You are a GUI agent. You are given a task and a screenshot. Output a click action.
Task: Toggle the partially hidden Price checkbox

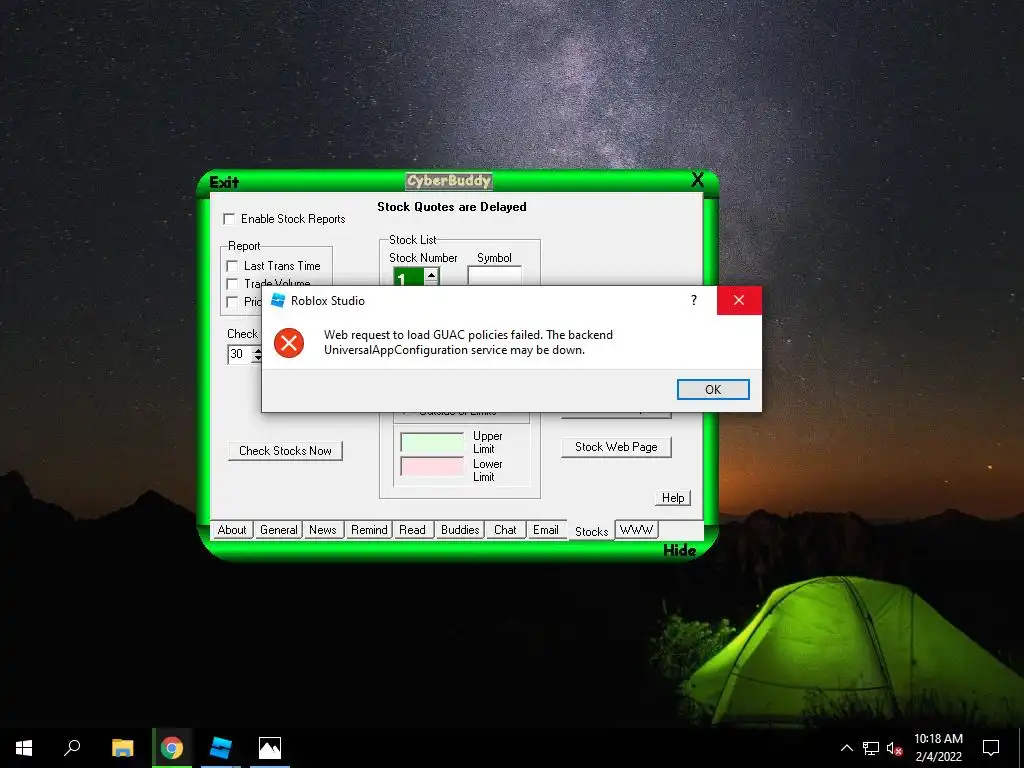click(232, 301)
